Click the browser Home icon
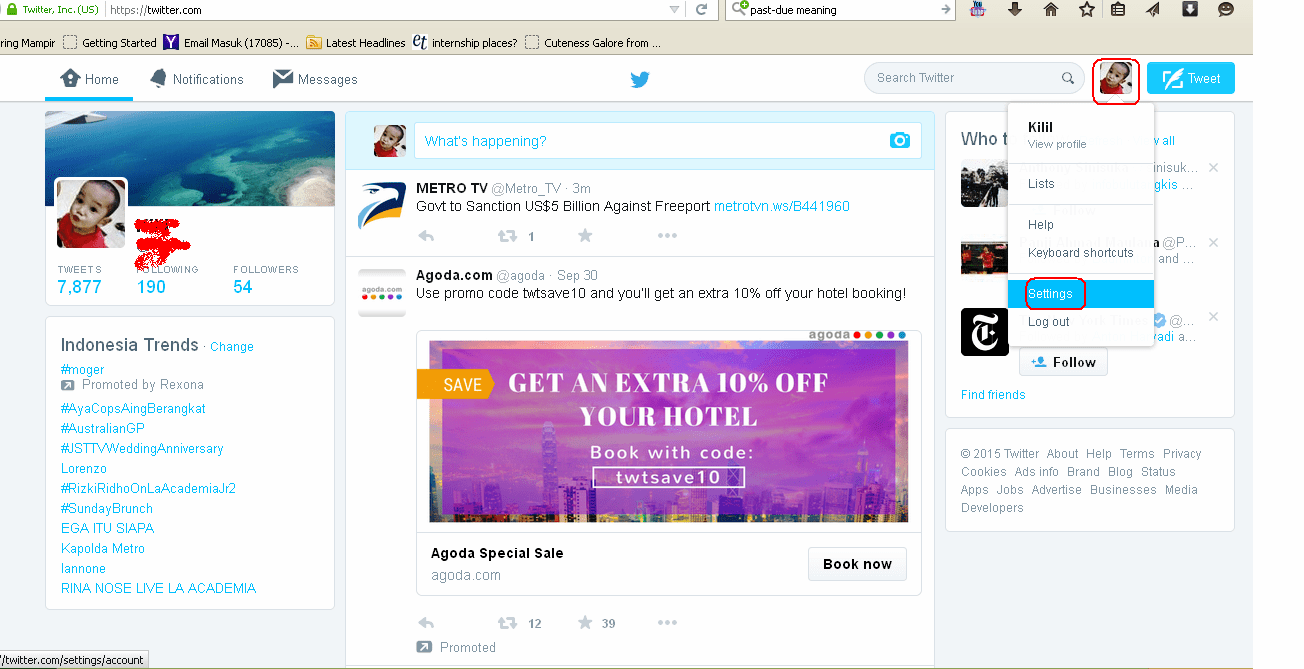This screenshot has height=669, width=1304. point(1051,10)
